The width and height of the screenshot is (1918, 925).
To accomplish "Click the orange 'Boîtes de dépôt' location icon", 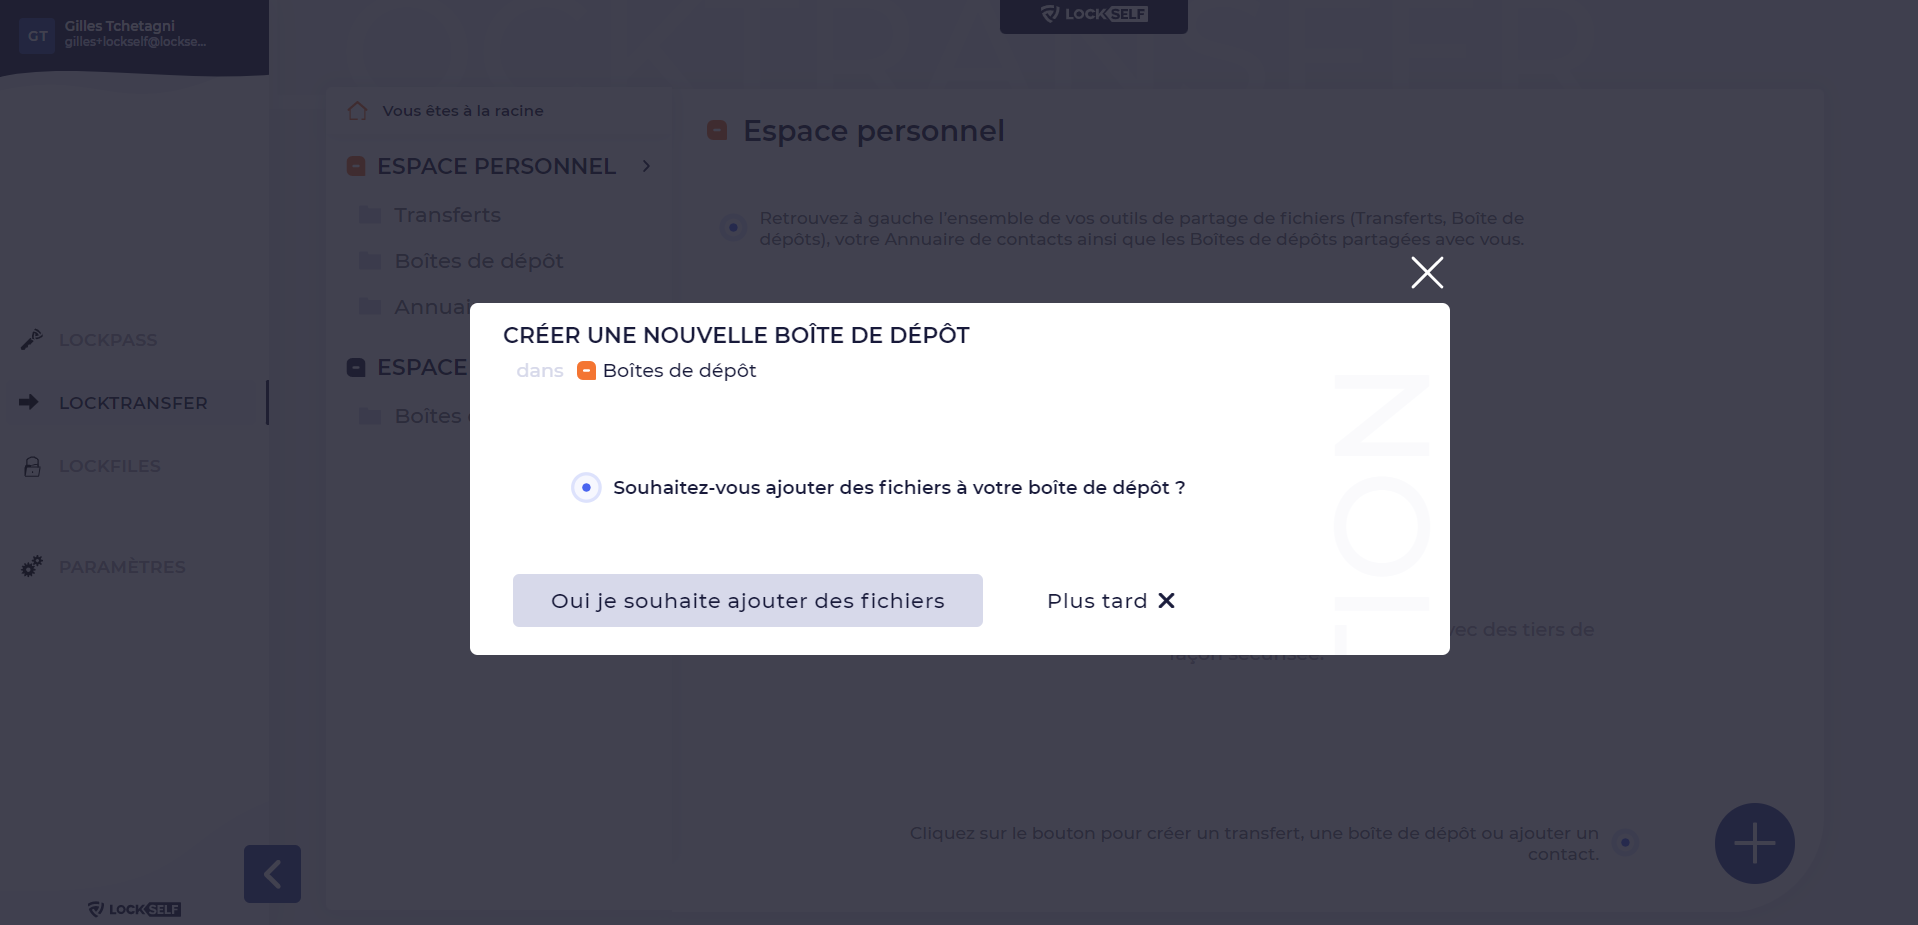I will point(587,371).
